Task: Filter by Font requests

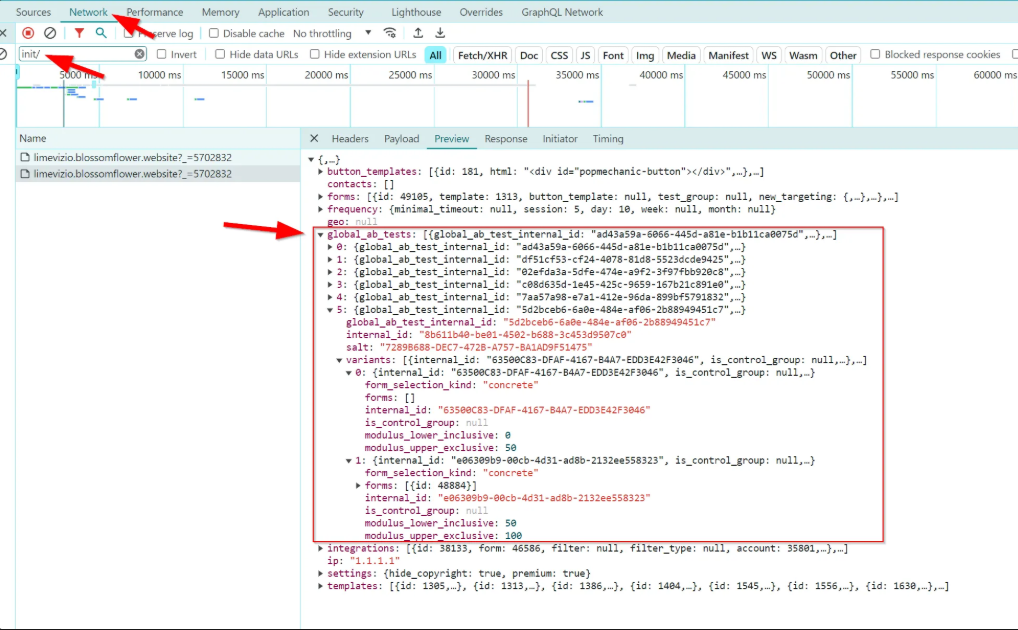Action: (x=613, y=55)
